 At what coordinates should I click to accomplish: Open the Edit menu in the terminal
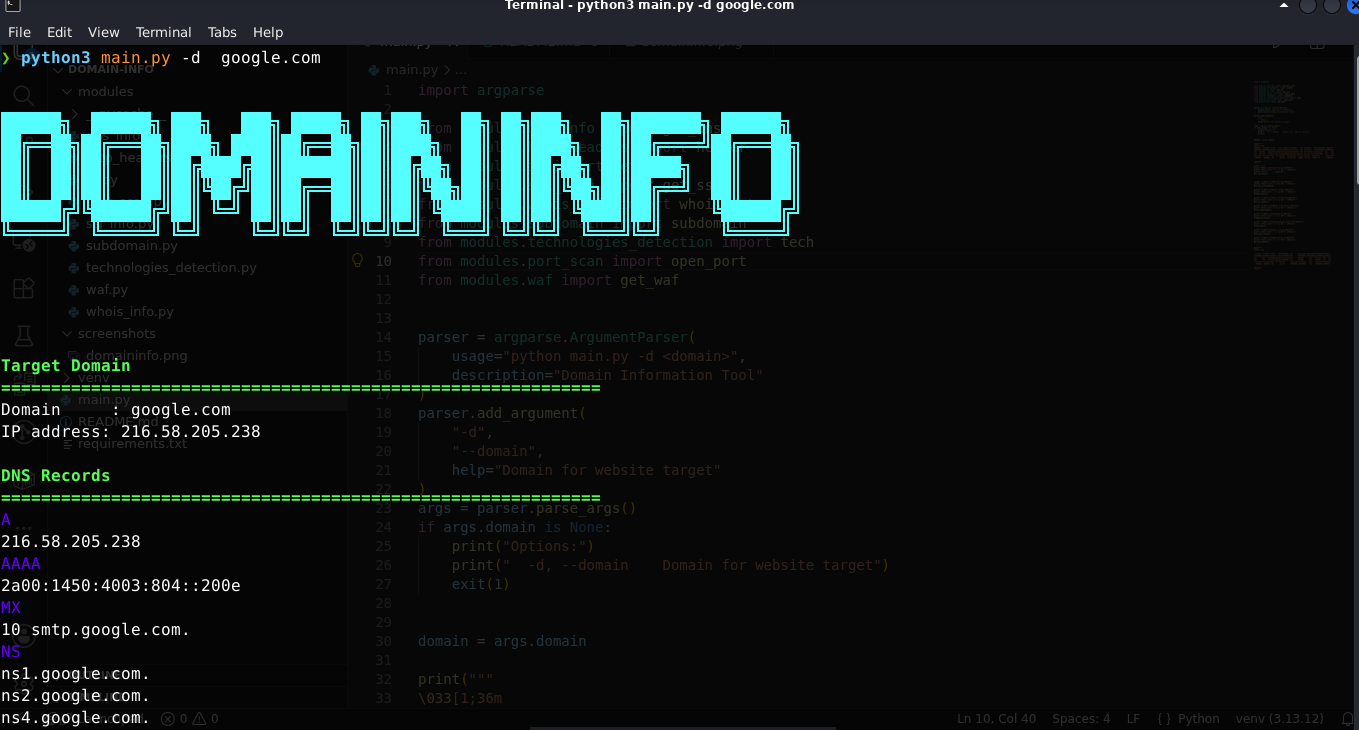(59, 32)
